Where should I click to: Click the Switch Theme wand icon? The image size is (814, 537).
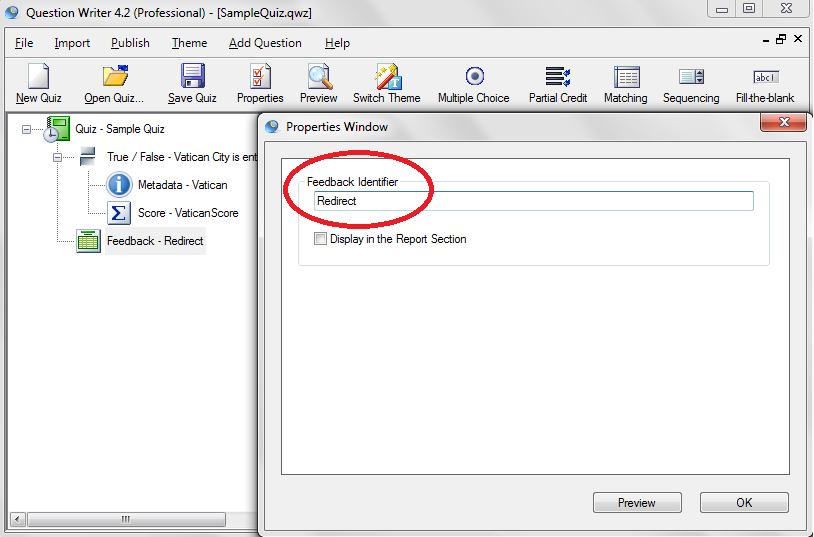(x=387, y=76)
